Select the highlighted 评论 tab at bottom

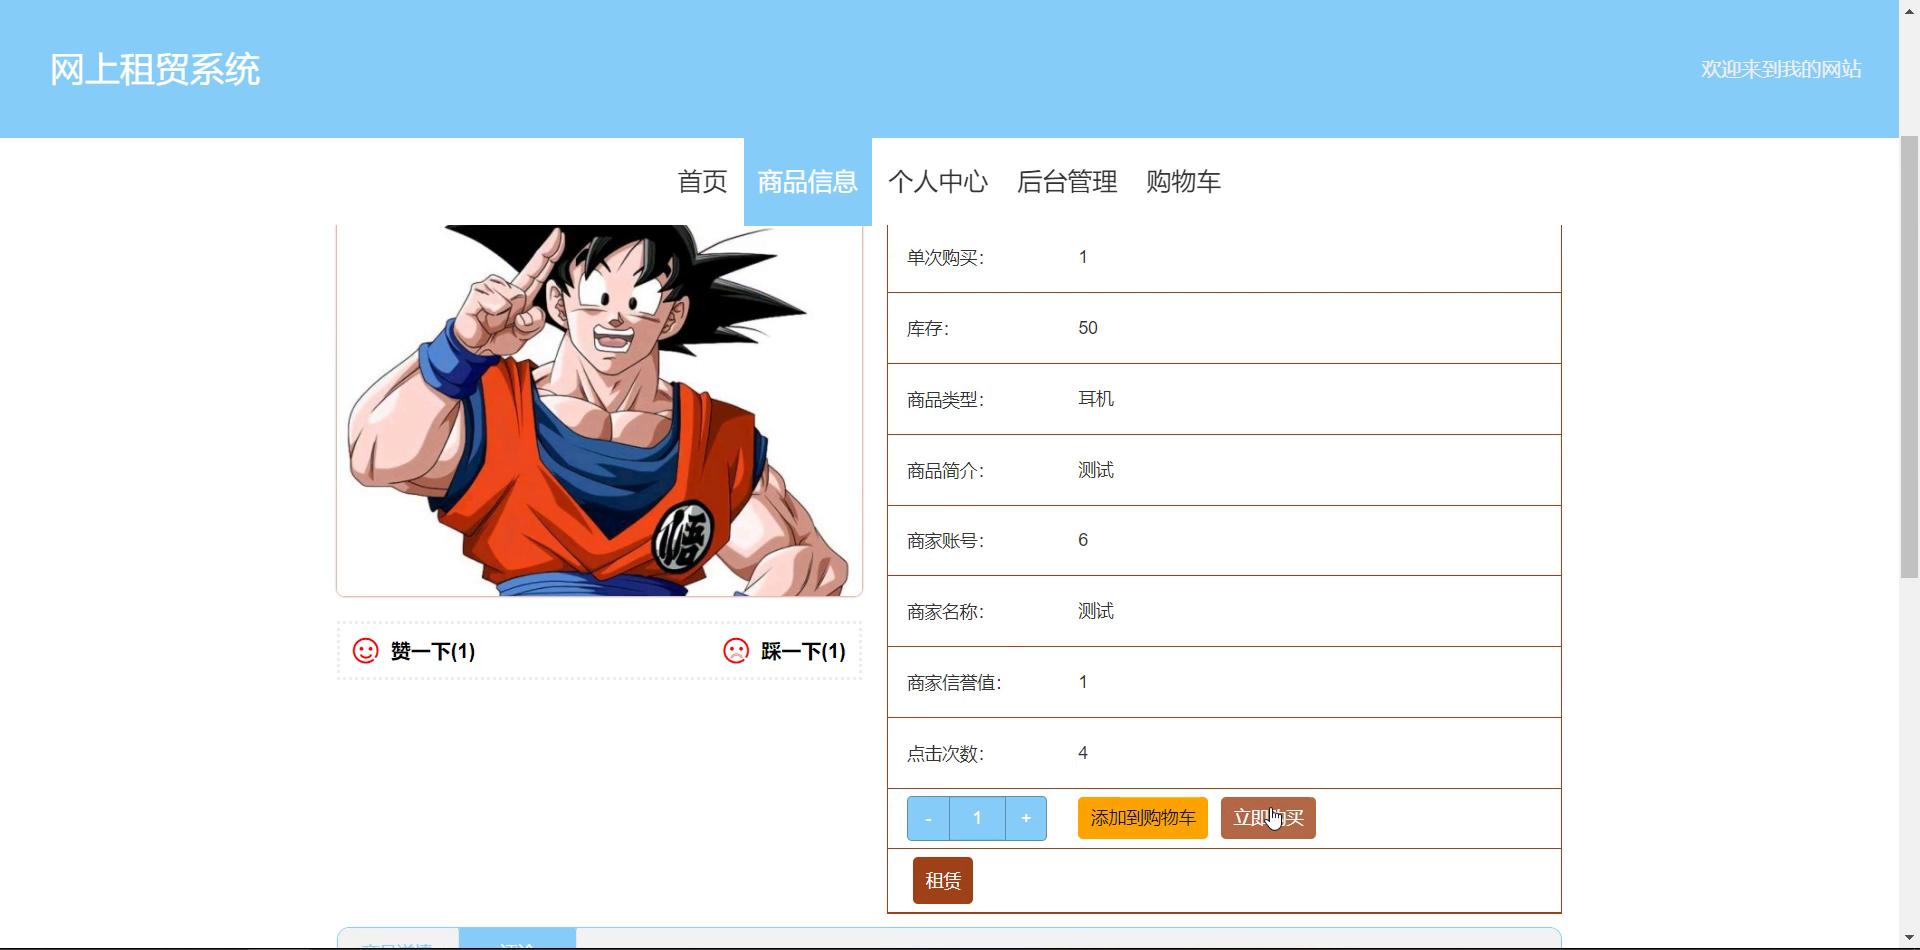coord(517,942)
